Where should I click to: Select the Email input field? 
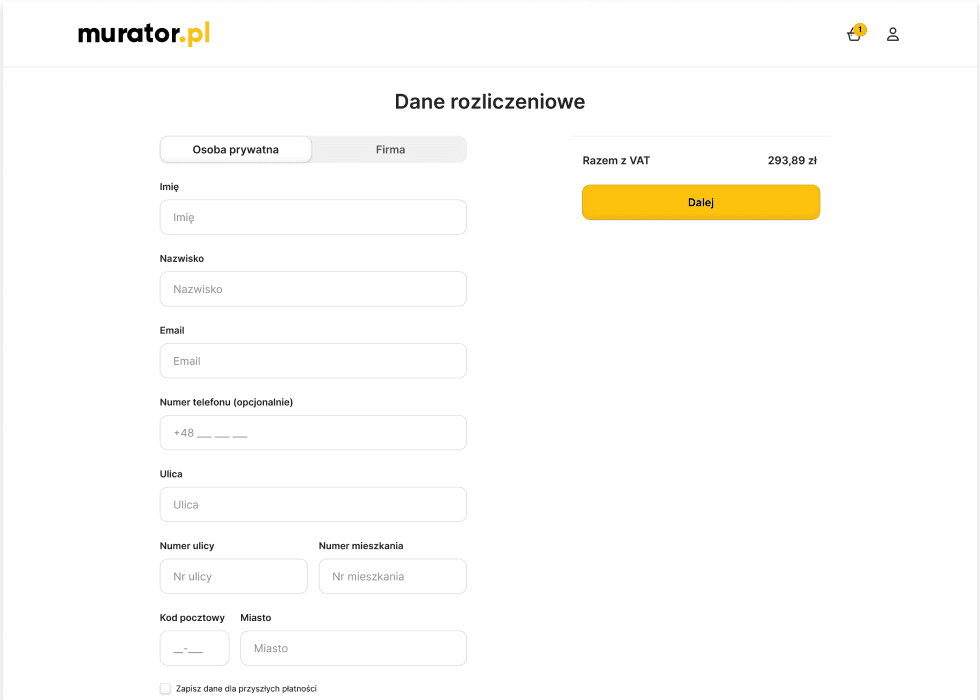tap(313, 361)
